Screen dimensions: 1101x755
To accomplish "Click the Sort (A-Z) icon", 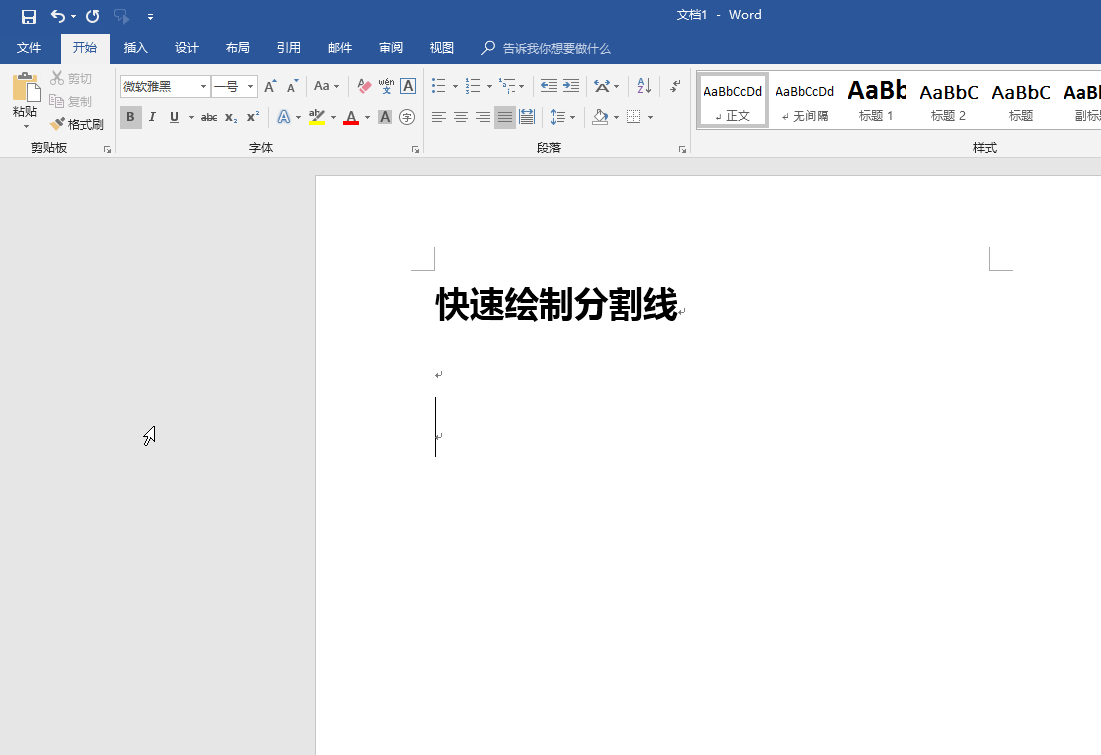I will (644, 87).
